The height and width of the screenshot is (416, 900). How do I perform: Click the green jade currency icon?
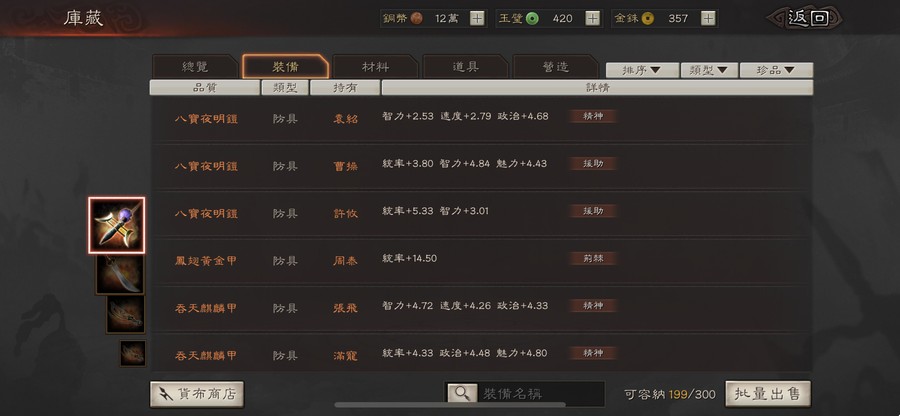click(x=532, y=18)
